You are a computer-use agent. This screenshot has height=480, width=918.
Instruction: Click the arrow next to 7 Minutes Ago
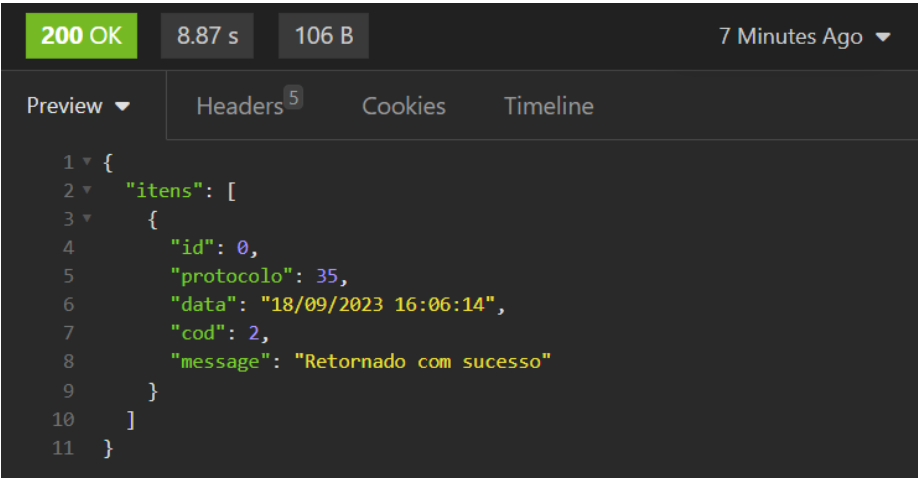pyautogui.click(x=883, y=37)
